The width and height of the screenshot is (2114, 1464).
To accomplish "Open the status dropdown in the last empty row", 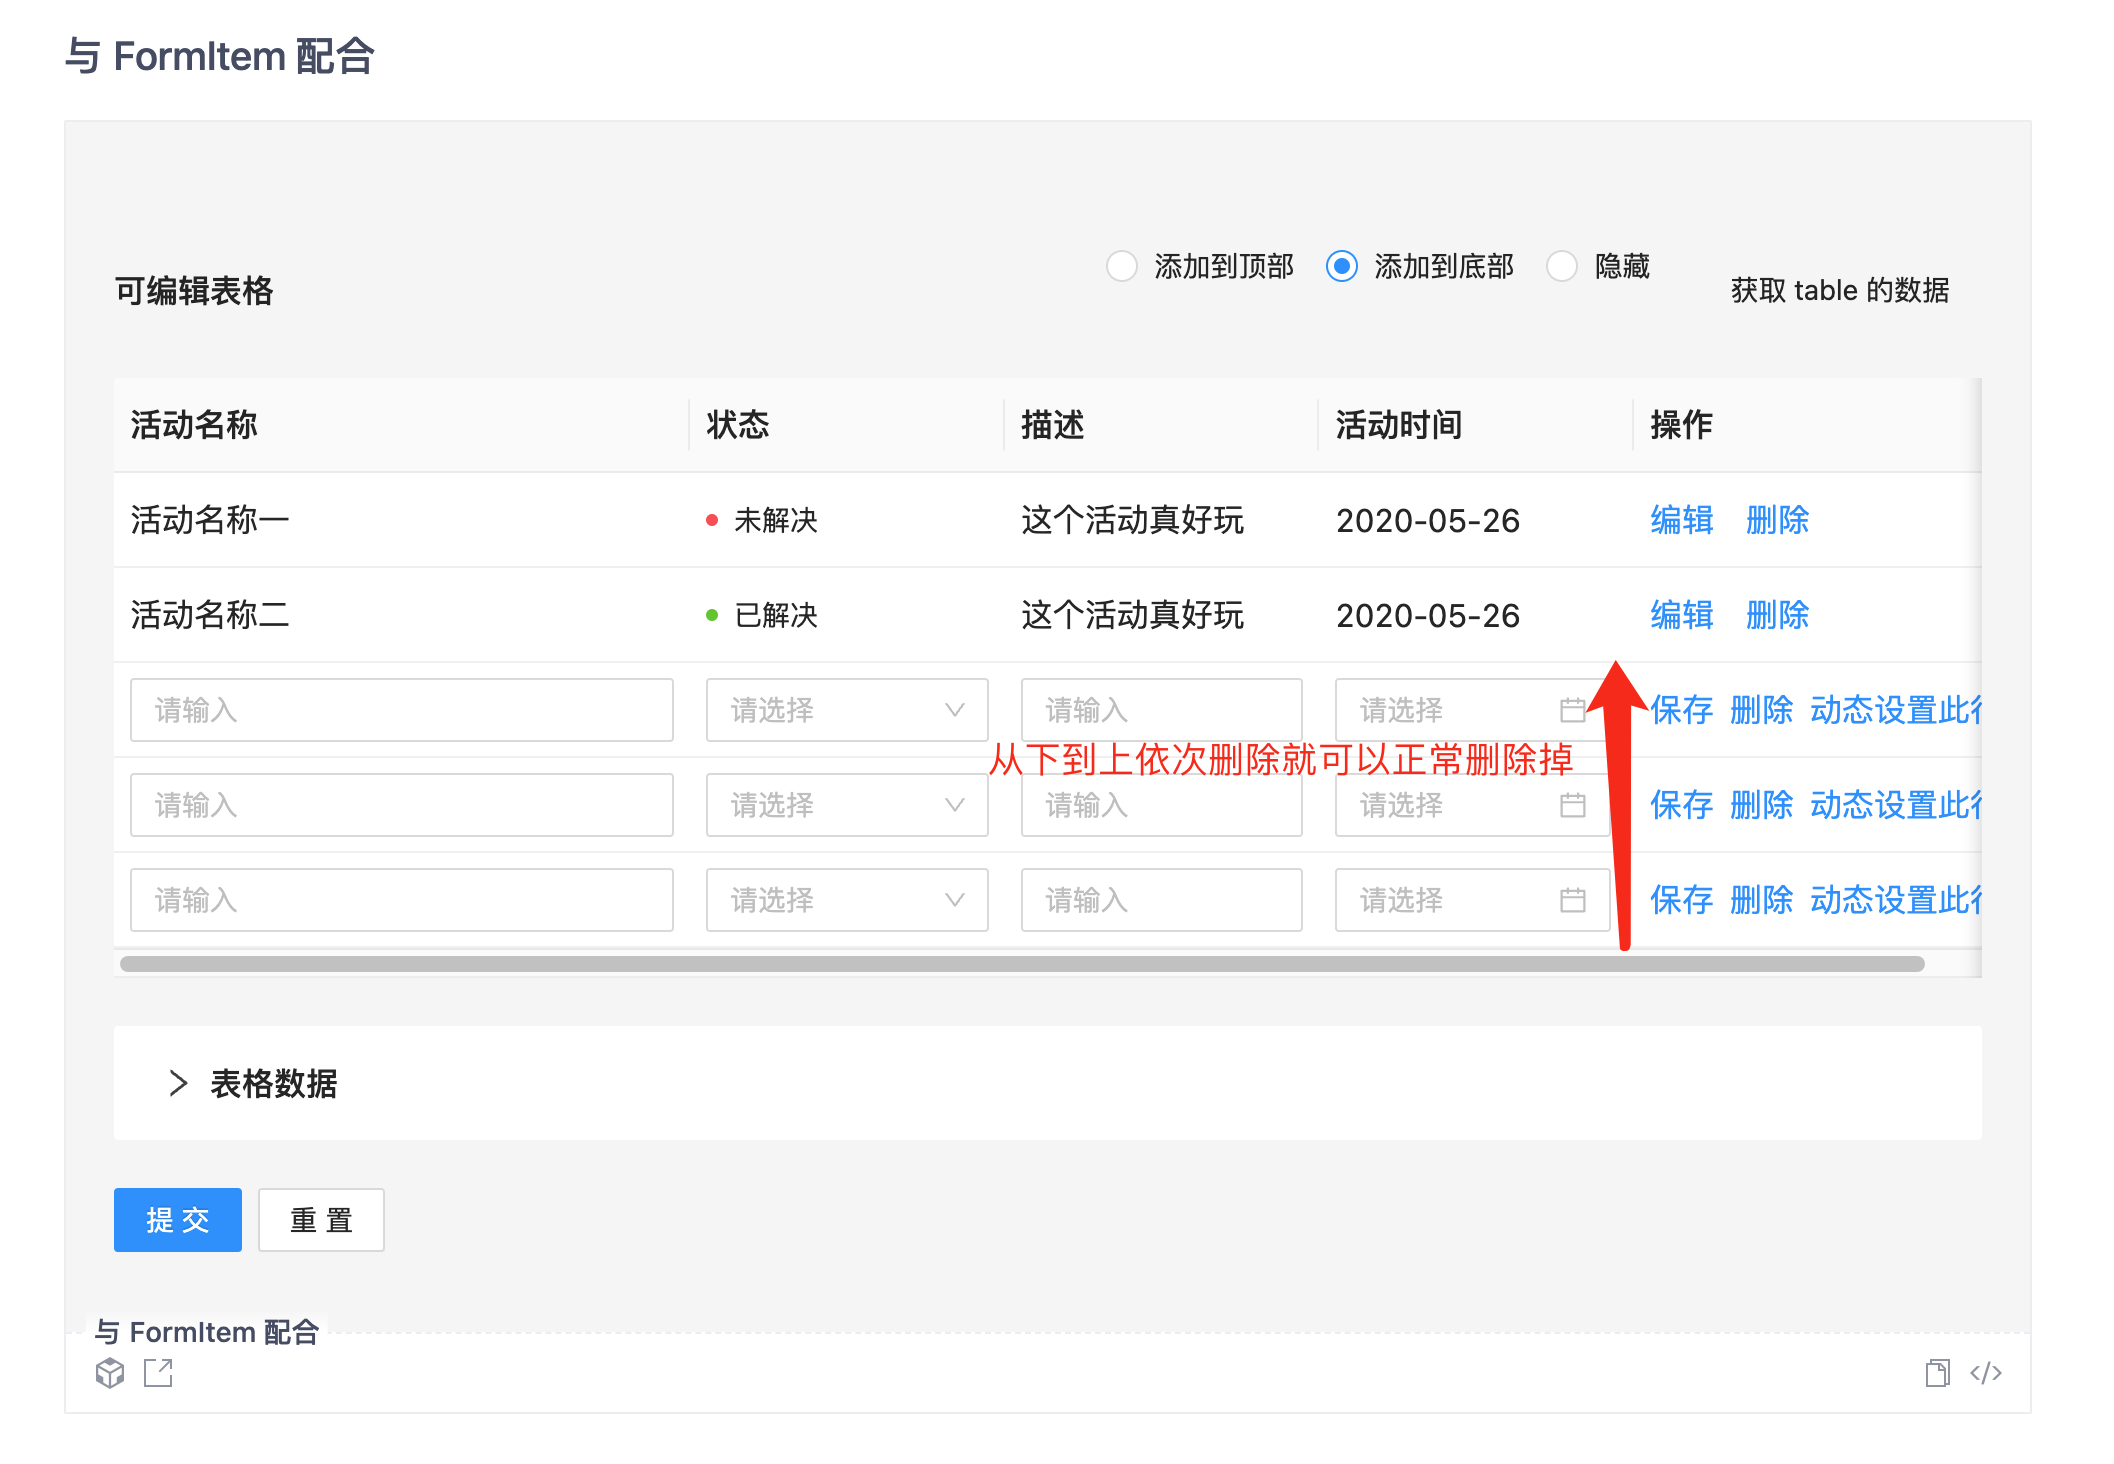I will [x=846, y=900].
